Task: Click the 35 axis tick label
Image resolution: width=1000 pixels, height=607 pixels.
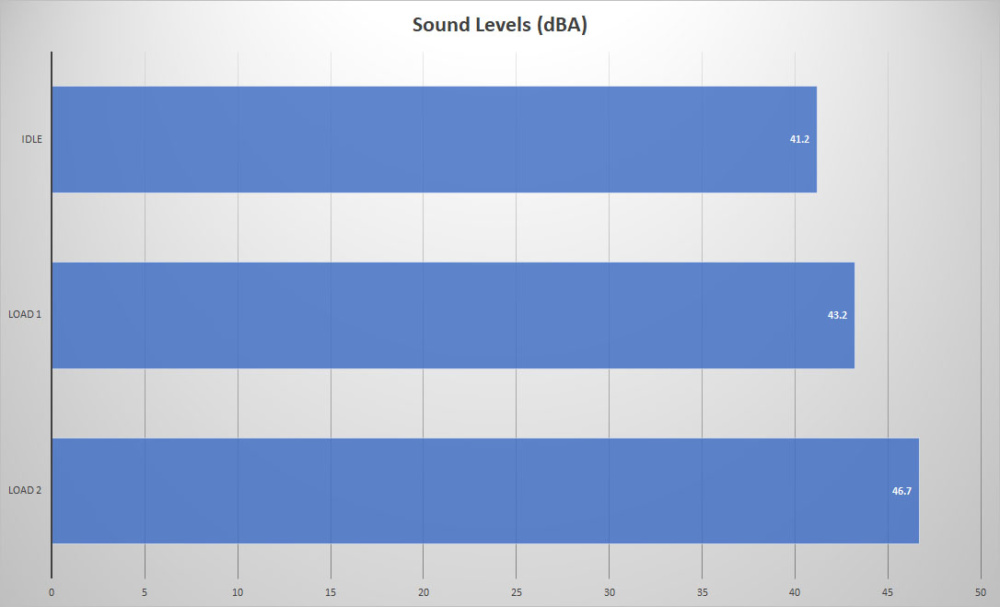Action: [702, 592]
